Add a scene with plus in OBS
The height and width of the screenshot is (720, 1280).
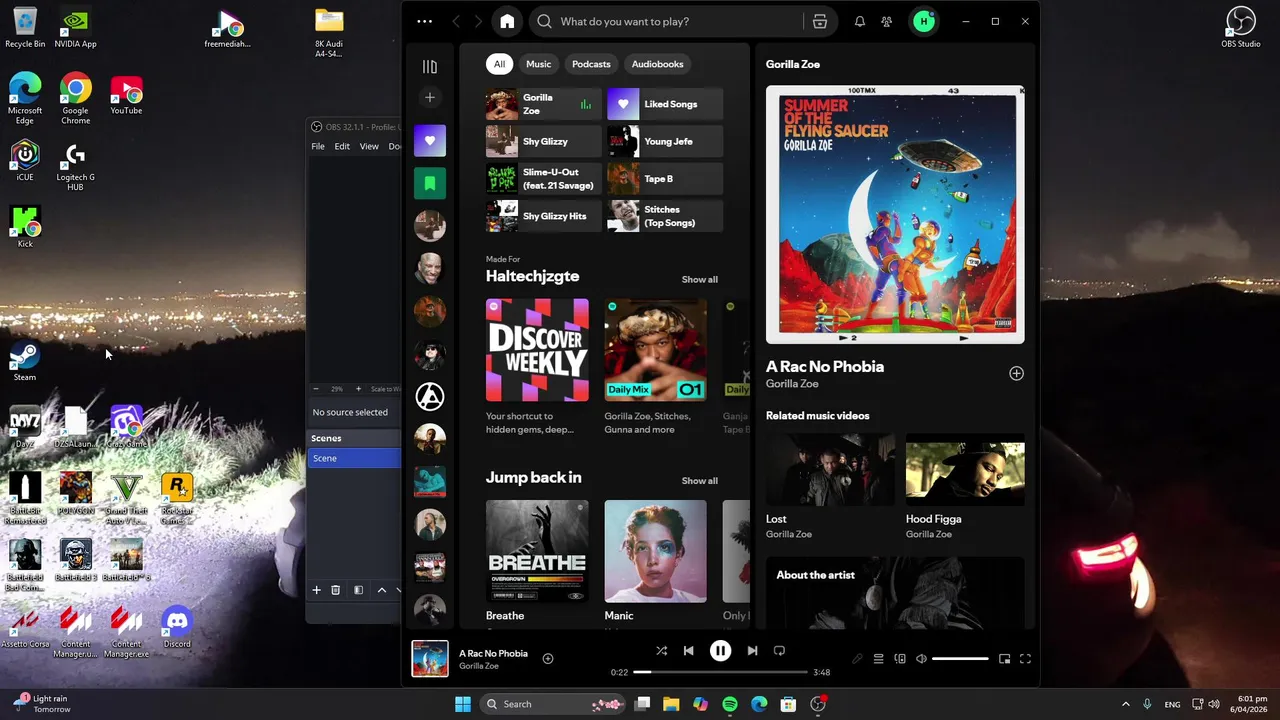[x=316, y=590]
